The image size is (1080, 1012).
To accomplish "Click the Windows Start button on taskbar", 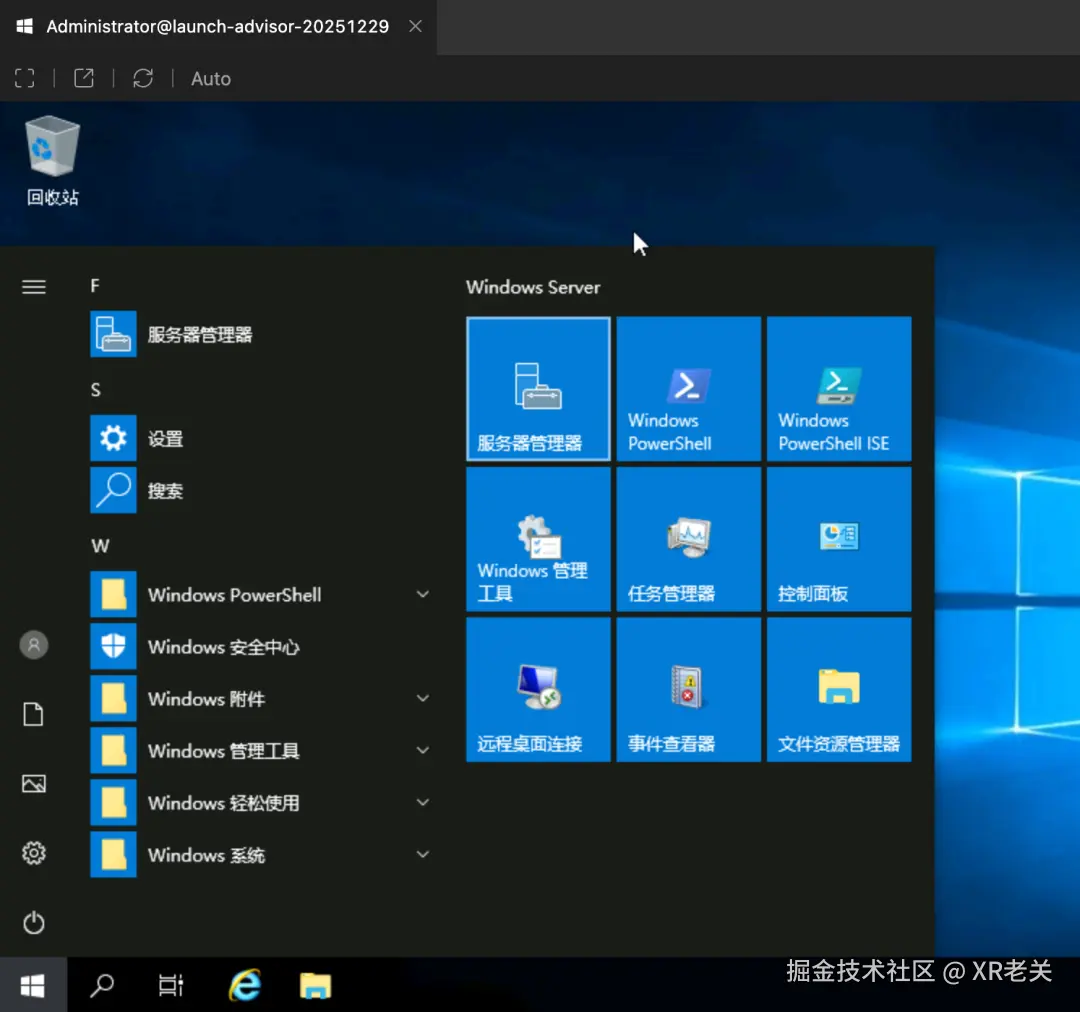I will (x=33, y=985).
